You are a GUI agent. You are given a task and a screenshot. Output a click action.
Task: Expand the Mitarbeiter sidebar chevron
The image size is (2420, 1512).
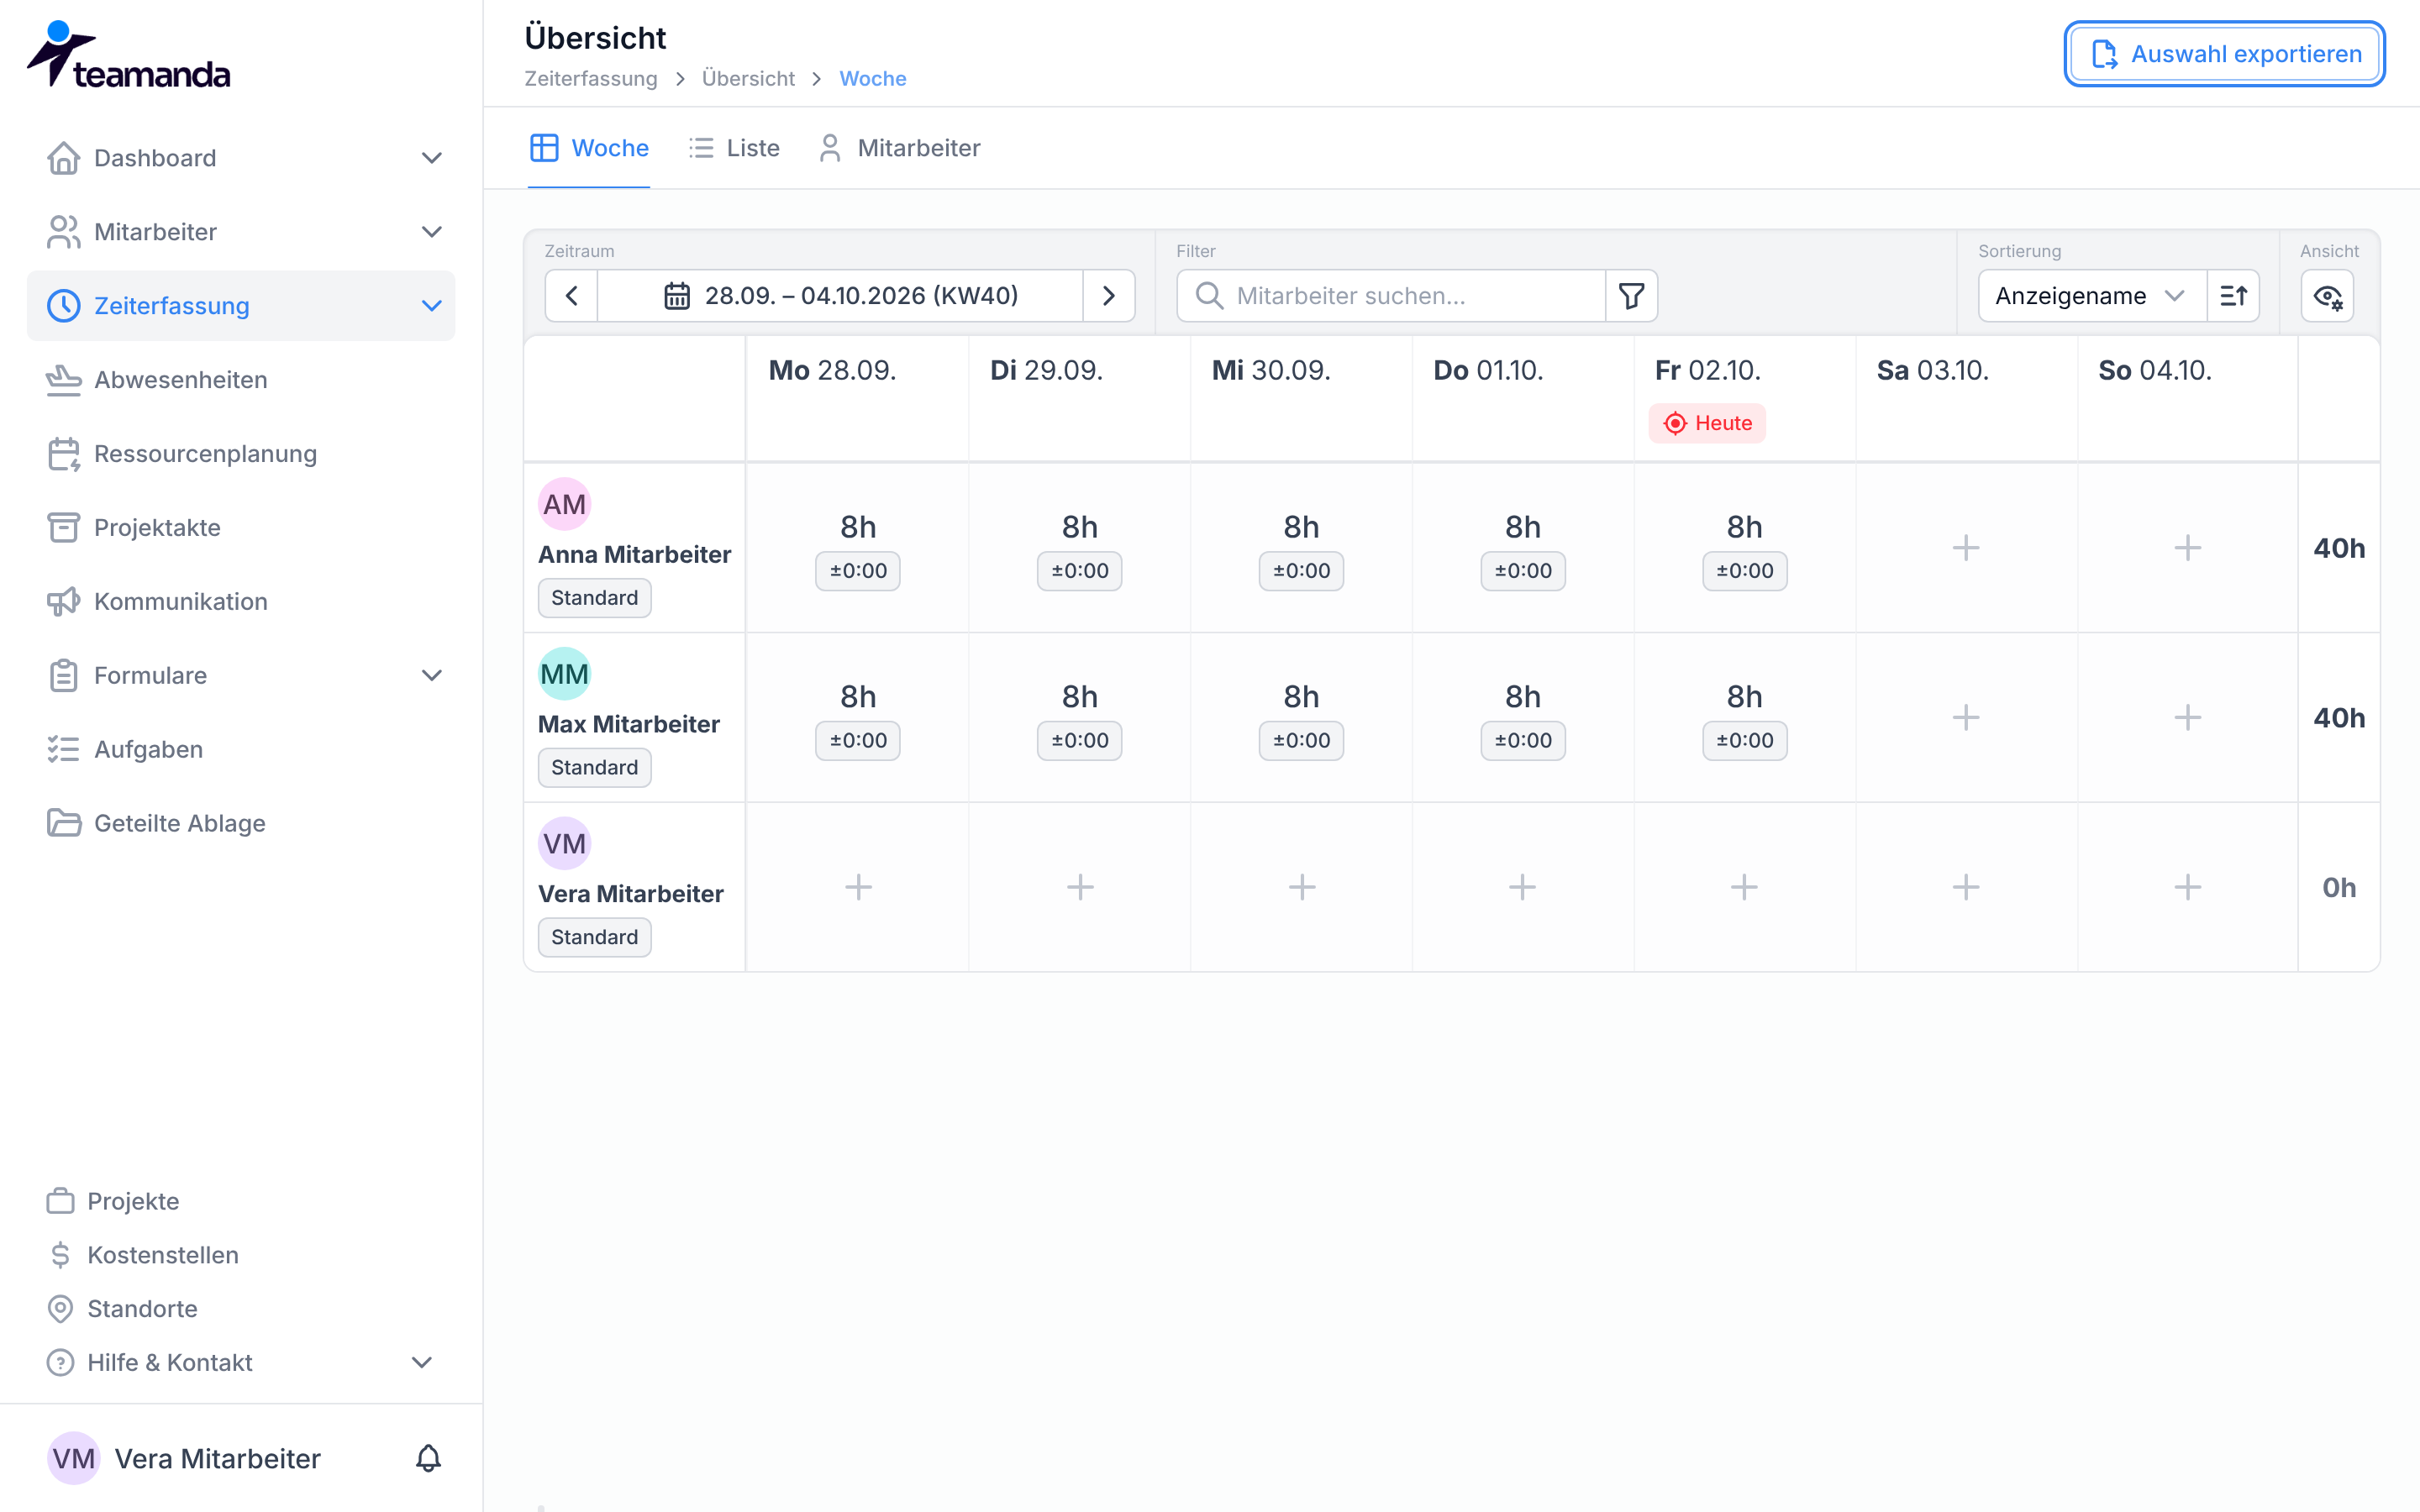[432, 232]
